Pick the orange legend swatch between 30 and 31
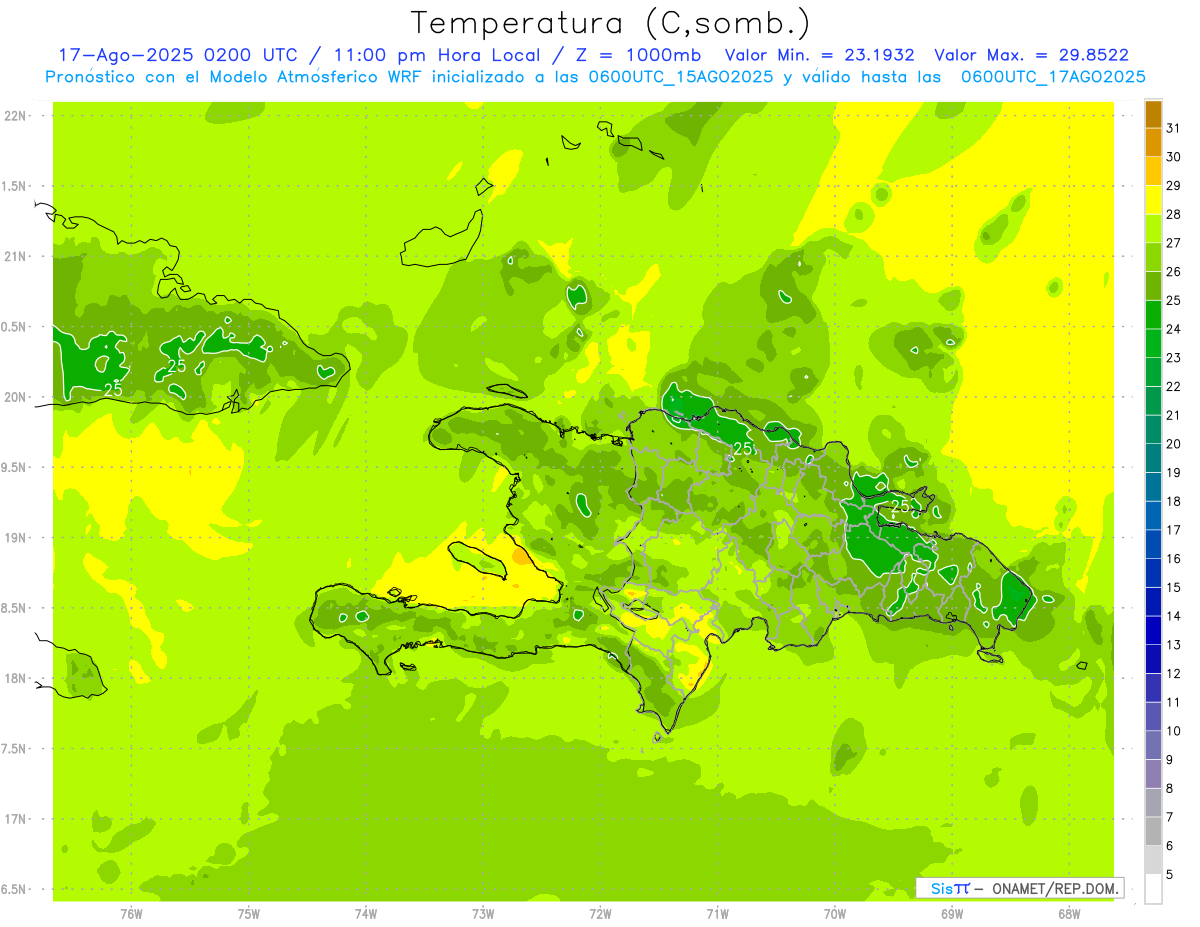 [1153, 143]
